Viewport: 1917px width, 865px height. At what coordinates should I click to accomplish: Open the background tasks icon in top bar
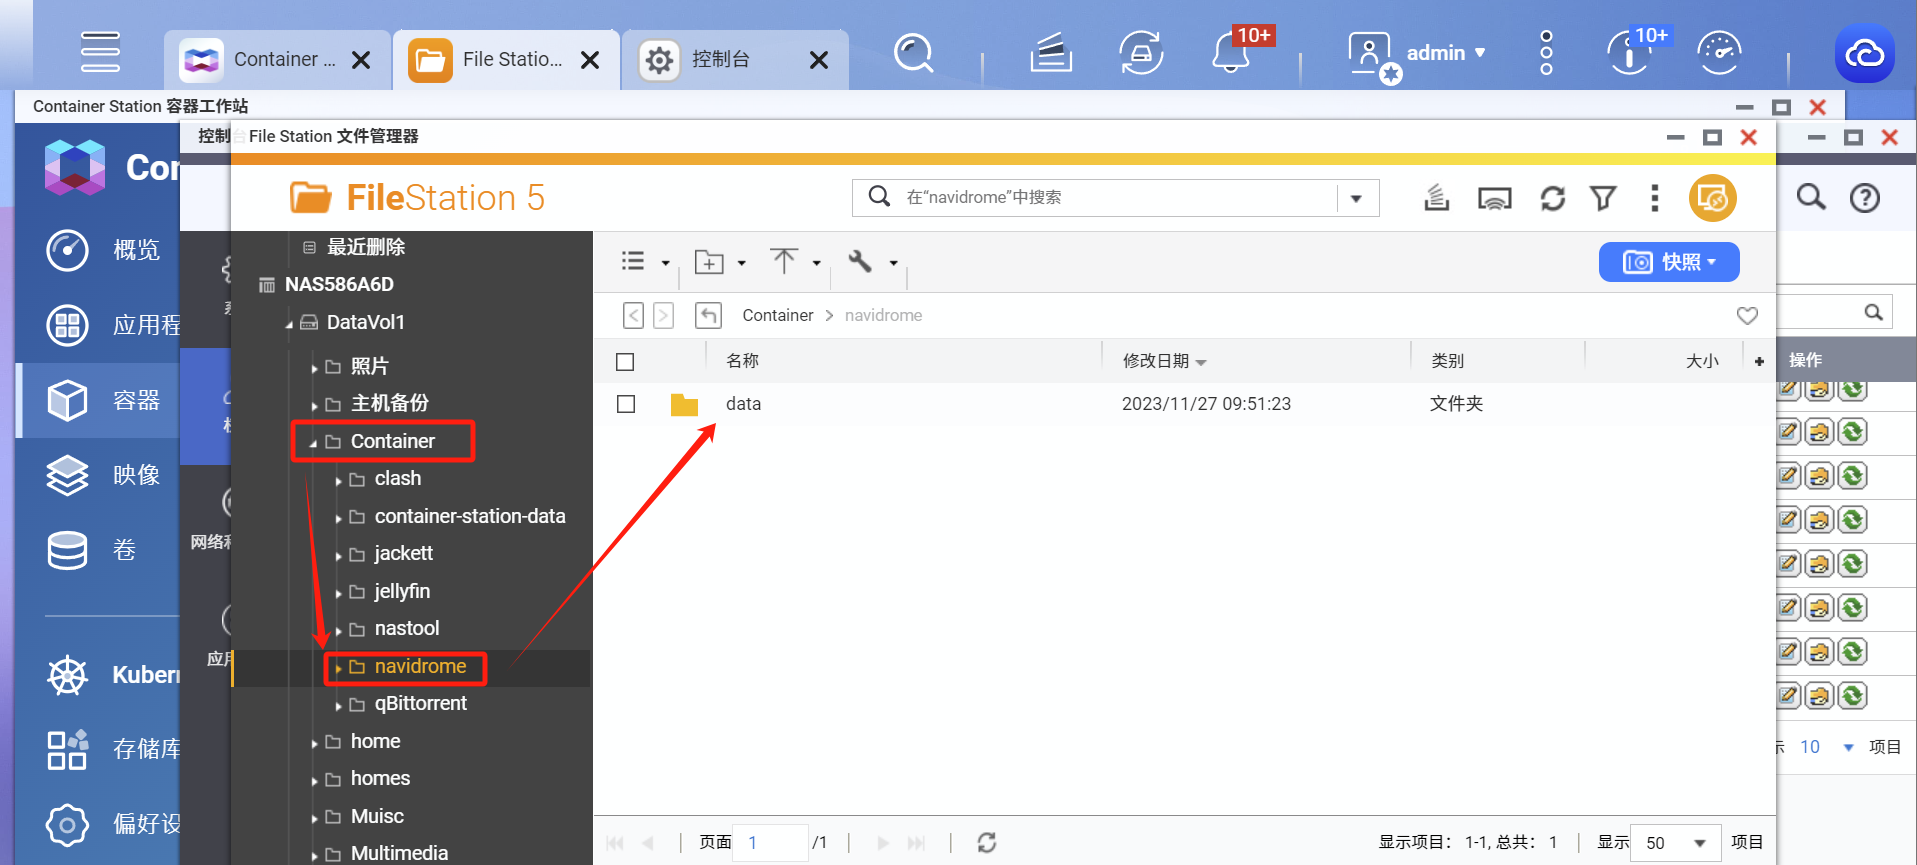click(x=1051, y=53)
